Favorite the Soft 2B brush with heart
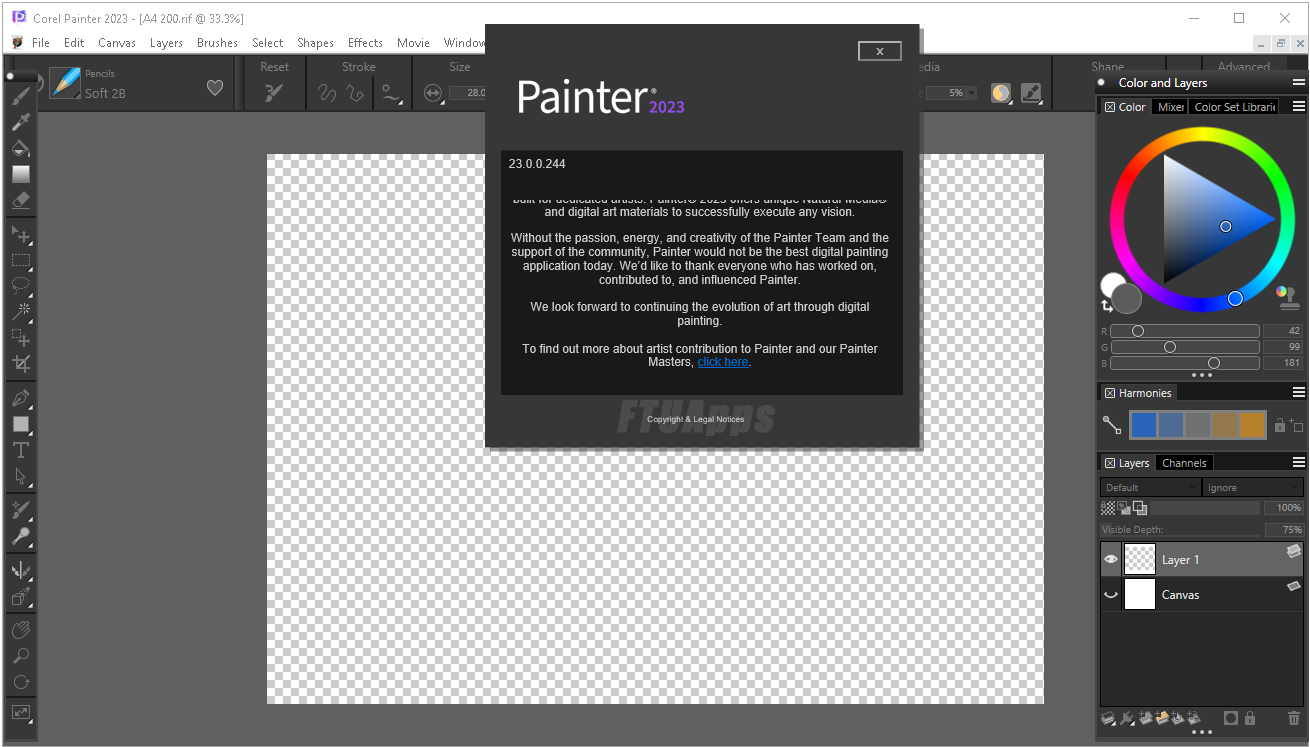This screenshot has width=1310, height=747. [215, 88]
